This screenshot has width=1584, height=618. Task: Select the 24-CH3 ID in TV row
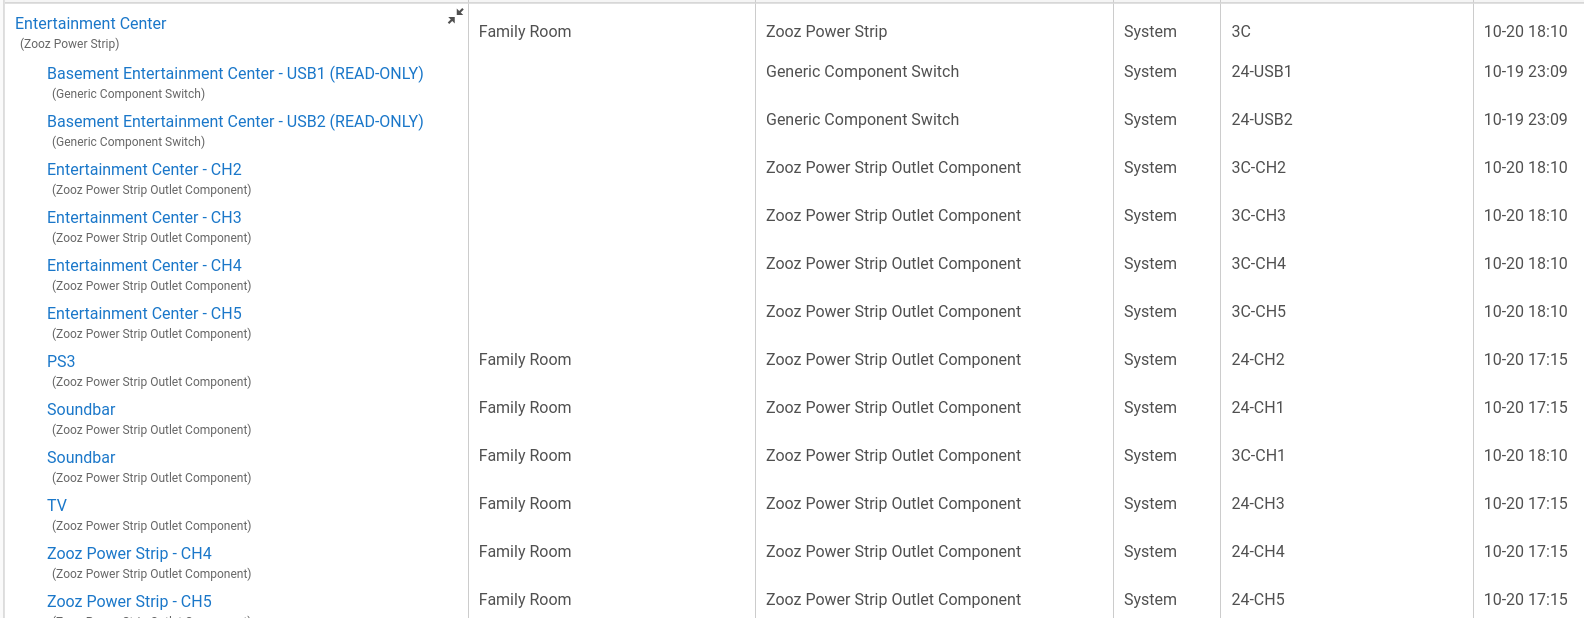tap(1258, 503)
